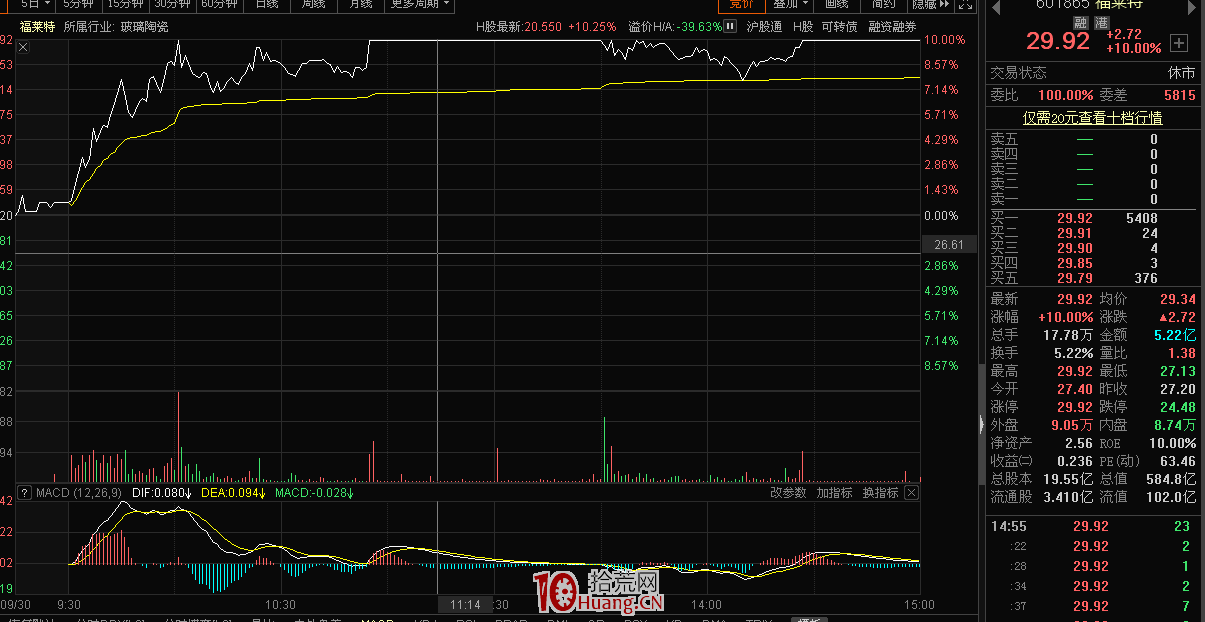The width and height of the screenshot is (1205, 622).
Task: Click the DEA:0.094 value
Action: (x=234, y=493)
